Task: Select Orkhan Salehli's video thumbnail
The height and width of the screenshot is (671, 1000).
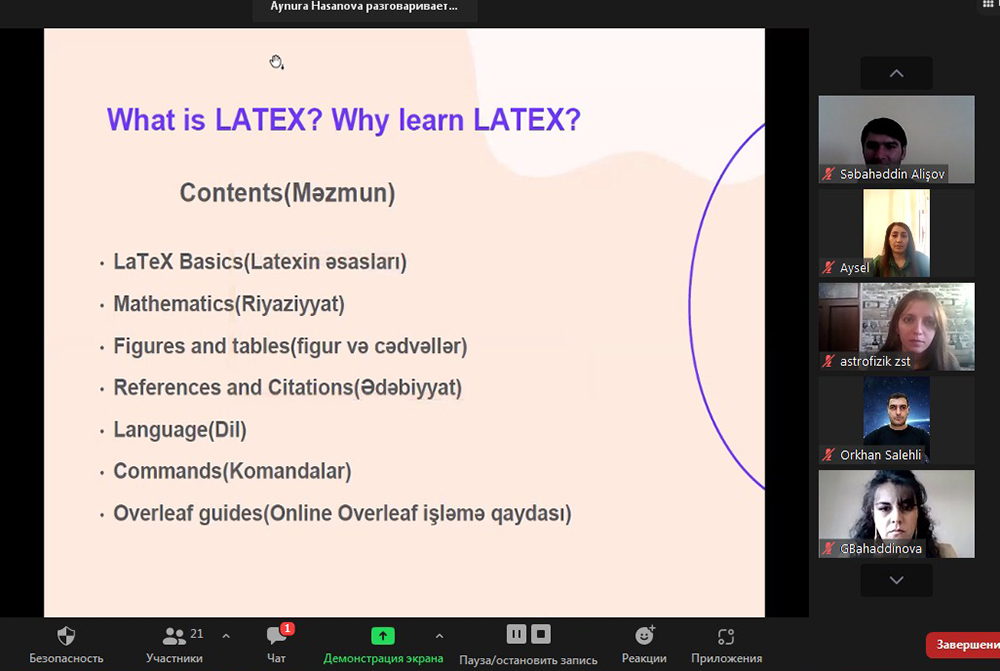Action: coord(896,420)
